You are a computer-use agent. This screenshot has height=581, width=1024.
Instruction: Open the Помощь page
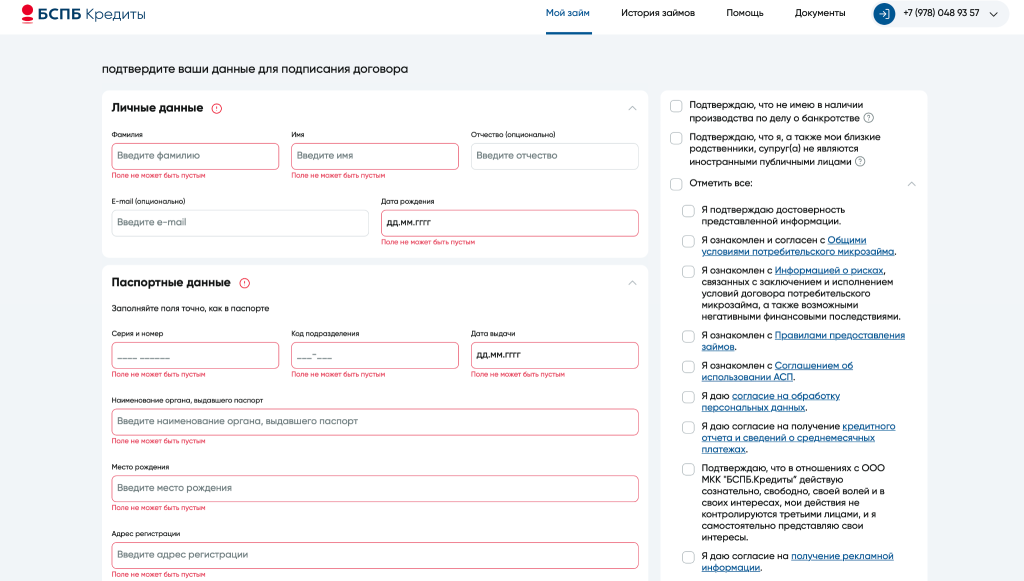tap(743, 15)
